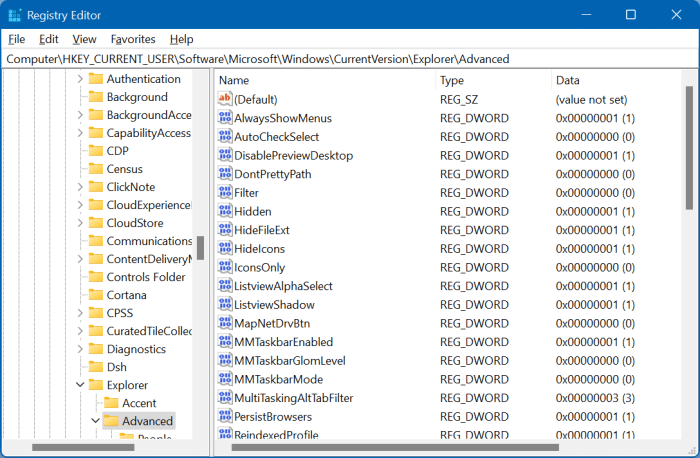Click the Hidden value icon

click(x=225, y=211)
